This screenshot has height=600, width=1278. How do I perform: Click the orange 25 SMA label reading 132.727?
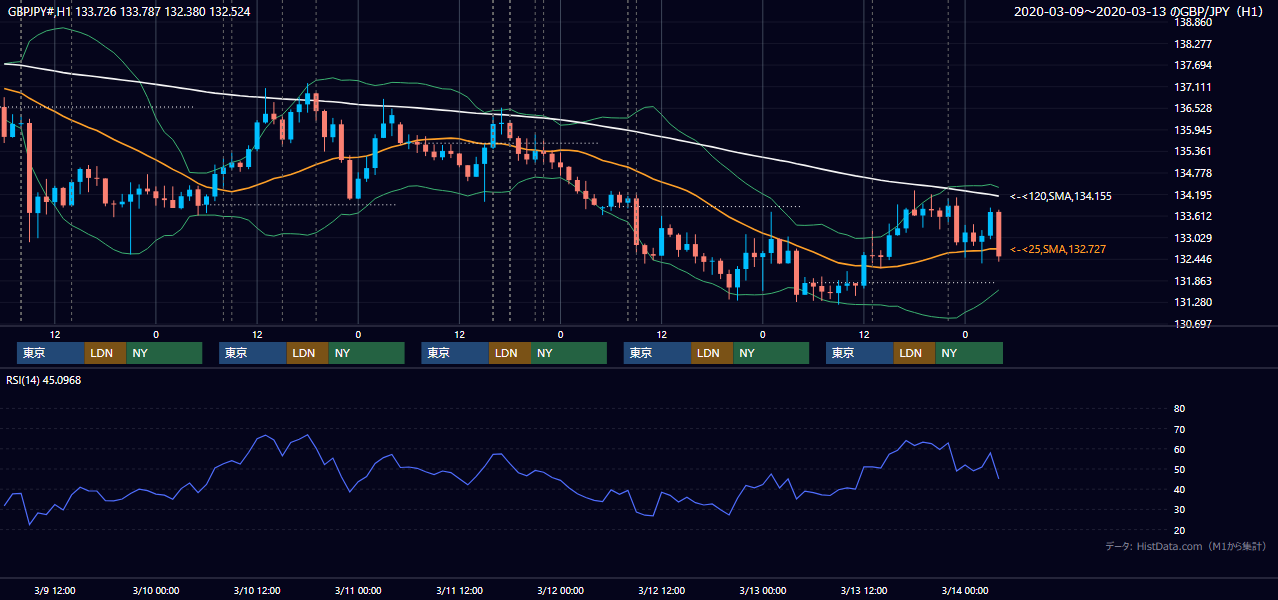tap(1058, 249)
